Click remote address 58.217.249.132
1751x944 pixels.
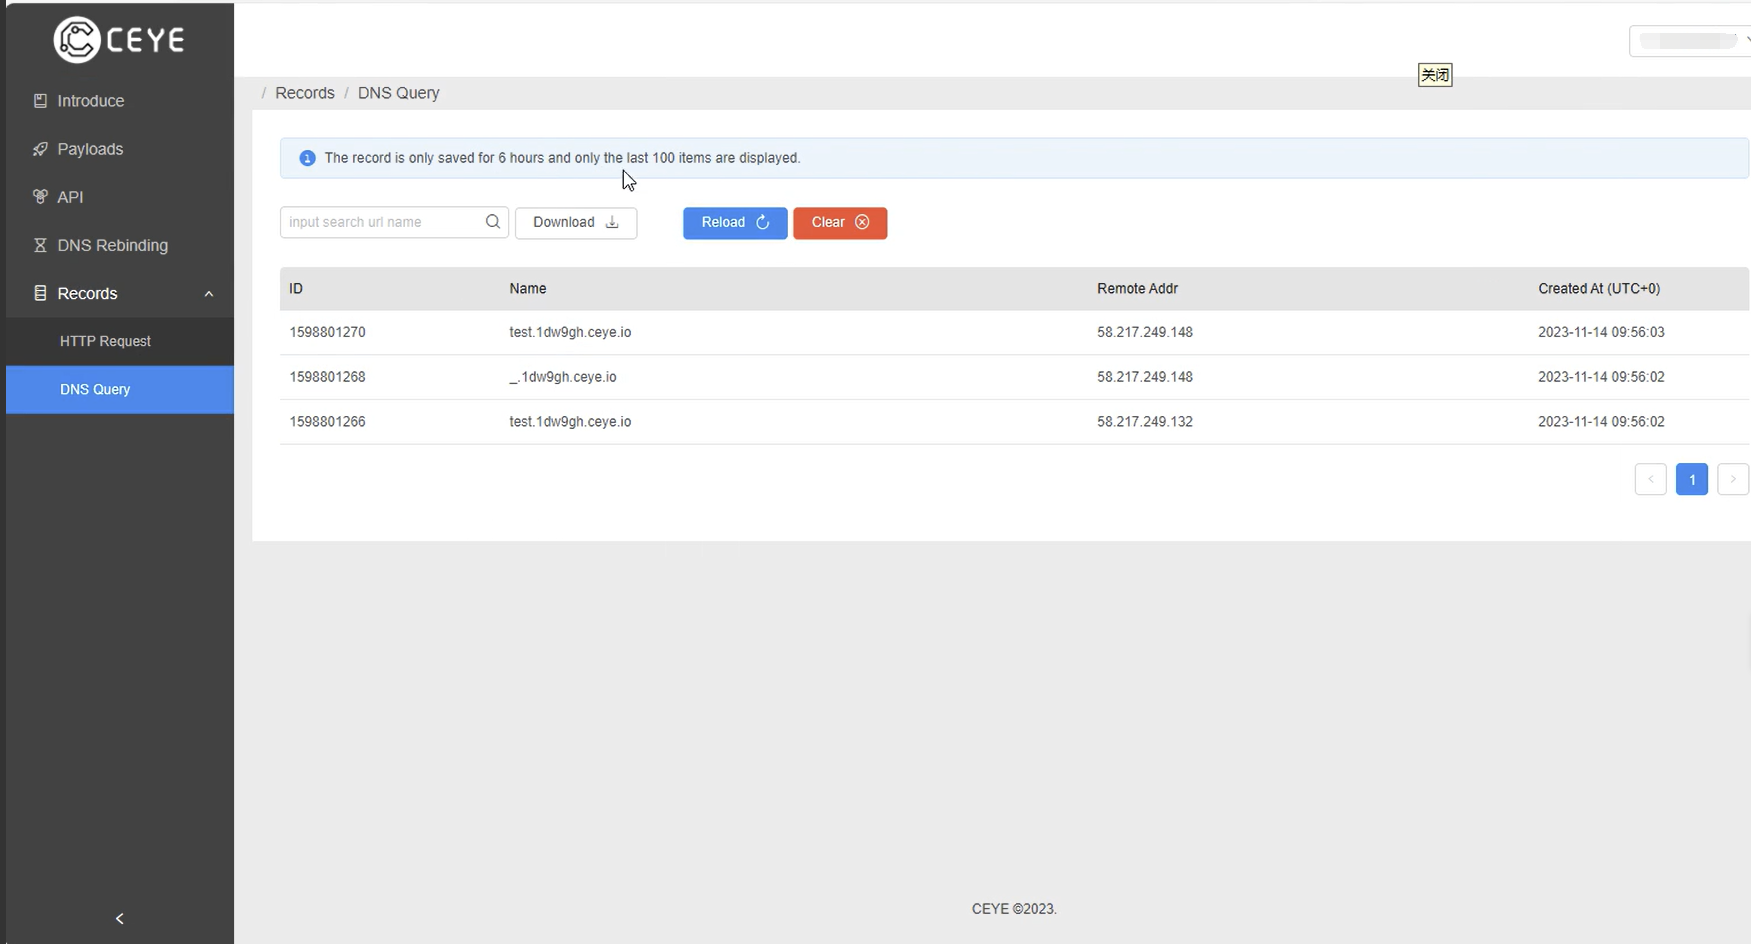1145,422
